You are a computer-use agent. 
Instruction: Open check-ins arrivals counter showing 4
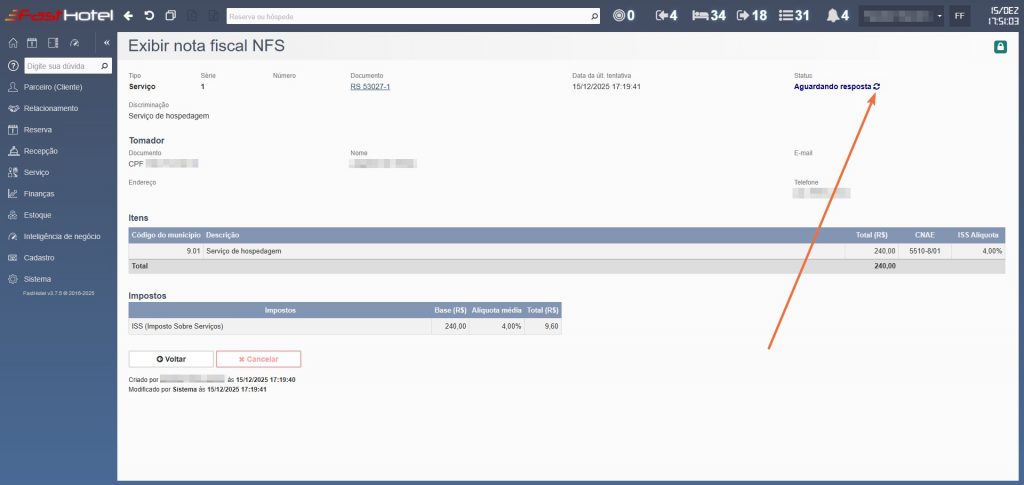[666, 16]
